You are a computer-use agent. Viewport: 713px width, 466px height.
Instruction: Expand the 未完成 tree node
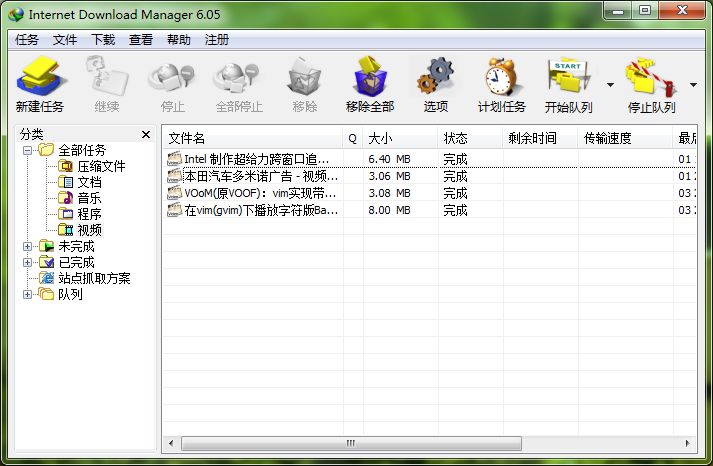click(27, 246)
